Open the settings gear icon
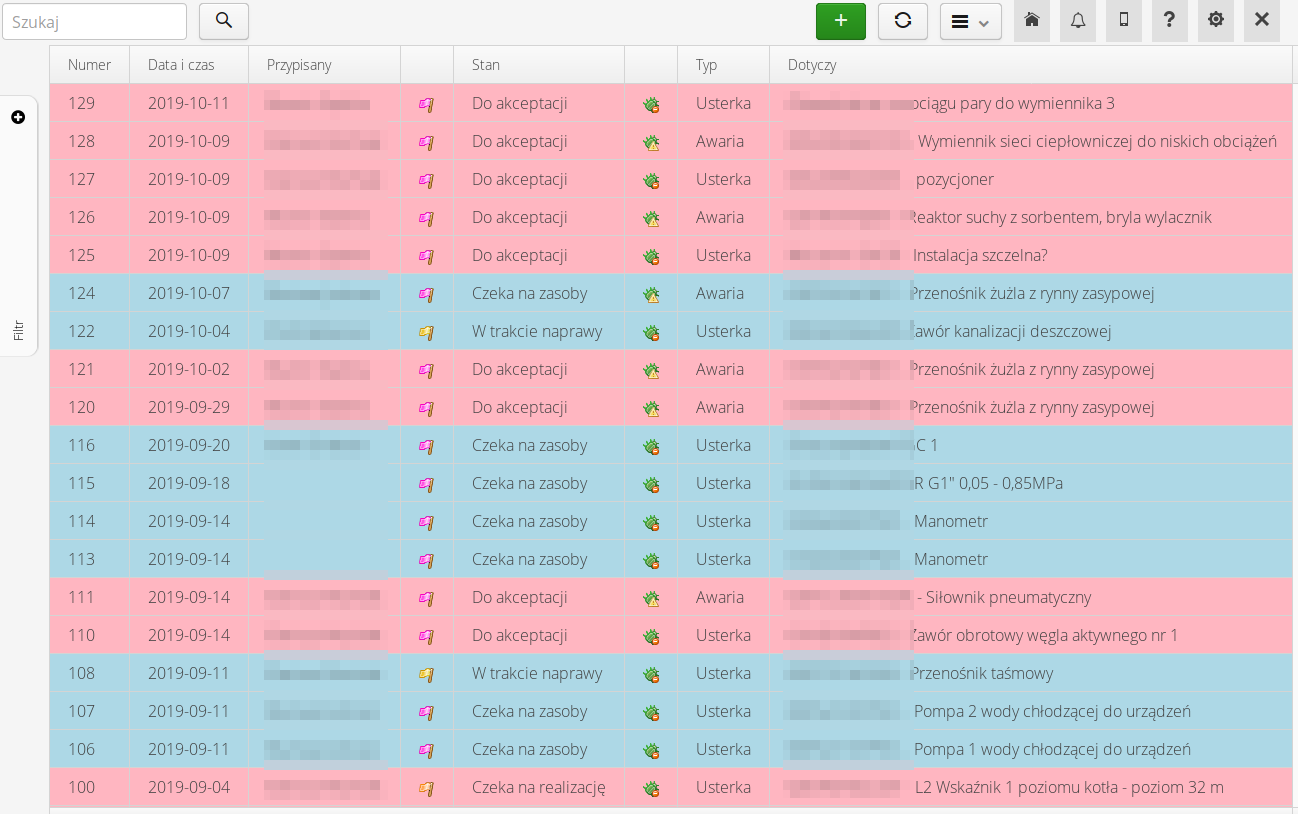 tap(1216, 20)
